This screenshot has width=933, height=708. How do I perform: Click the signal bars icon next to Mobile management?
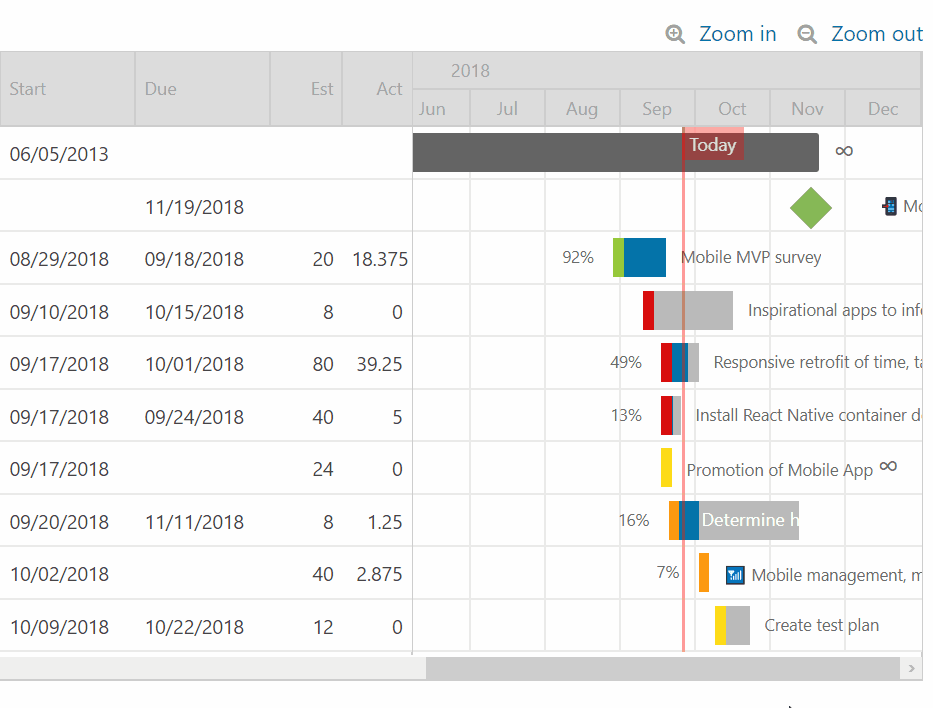point(735,575)
